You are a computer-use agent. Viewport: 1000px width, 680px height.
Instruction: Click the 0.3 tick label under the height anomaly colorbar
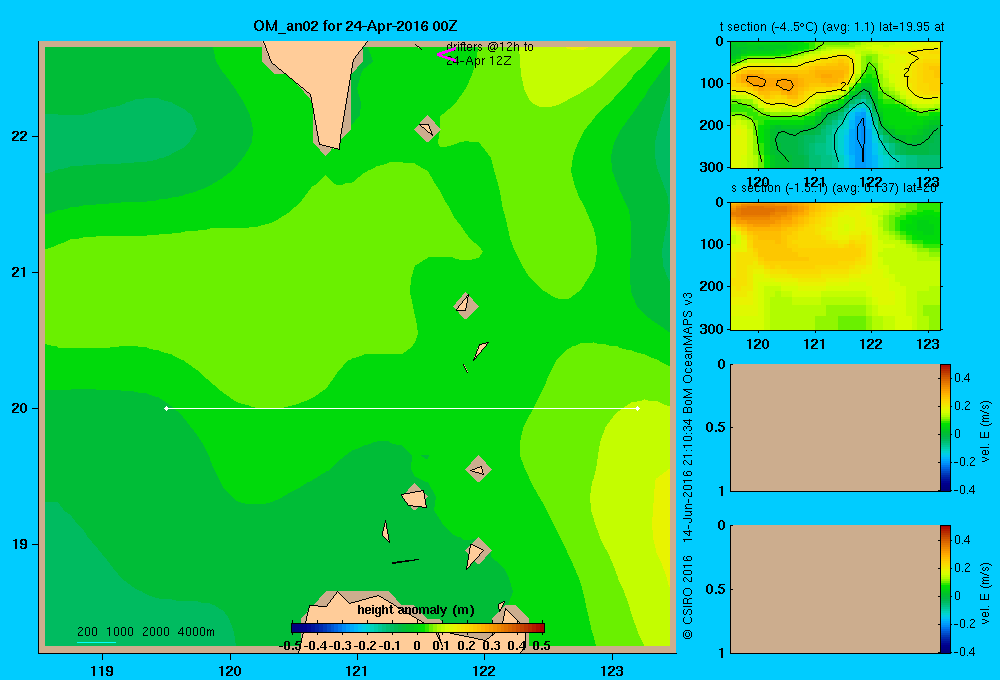491,646
